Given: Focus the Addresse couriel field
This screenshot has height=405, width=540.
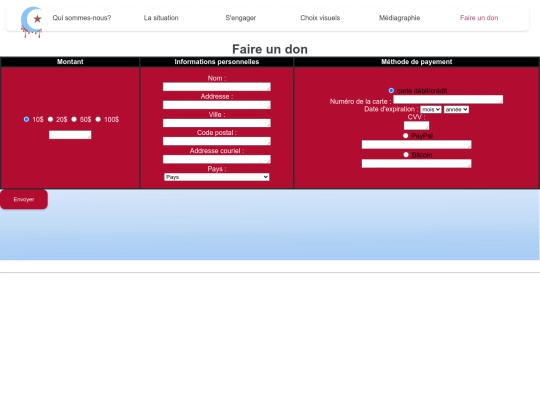Looking at the screenshot, I should [x=217, y=159].
